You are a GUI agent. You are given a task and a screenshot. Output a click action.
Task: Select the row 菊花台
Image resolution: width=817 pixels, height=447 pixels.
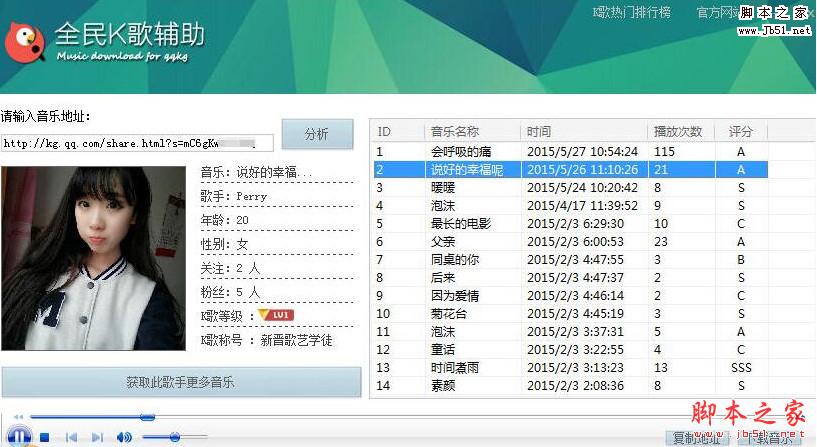coord(571,313)
